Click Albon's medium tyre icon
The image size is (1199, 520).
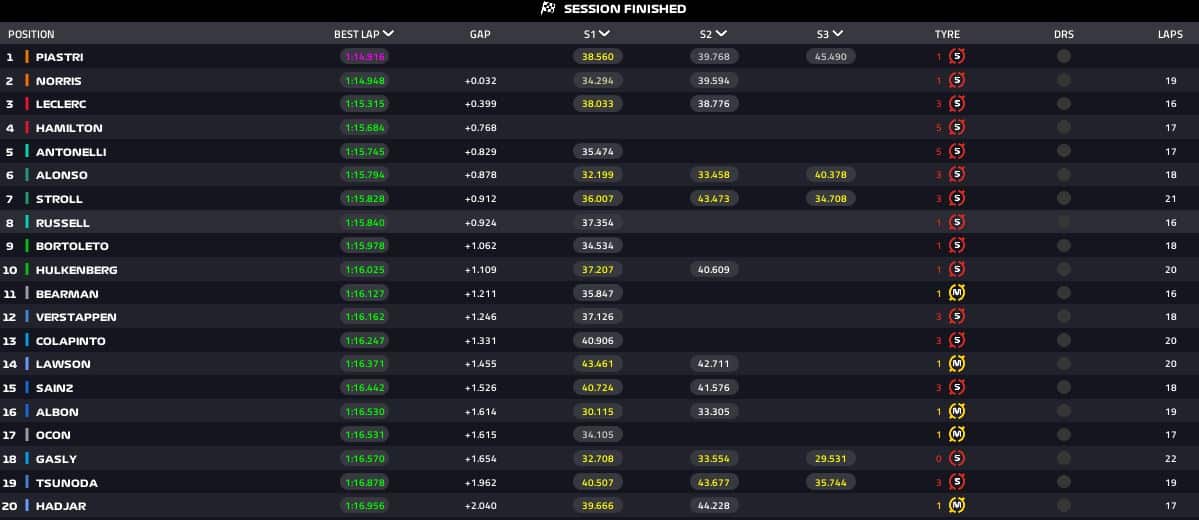tap(957, 411)
